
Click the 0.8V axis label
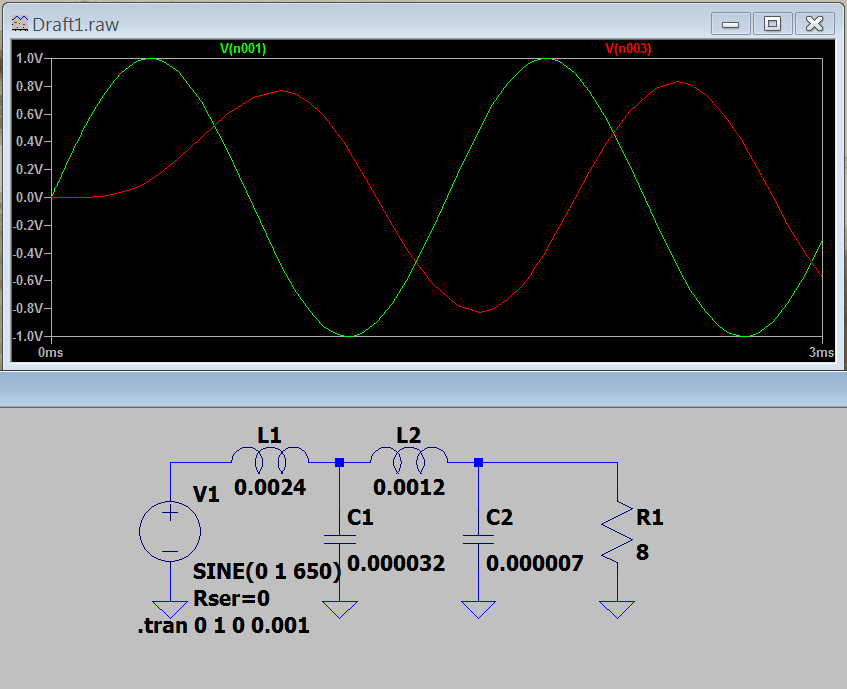[29, 86]
